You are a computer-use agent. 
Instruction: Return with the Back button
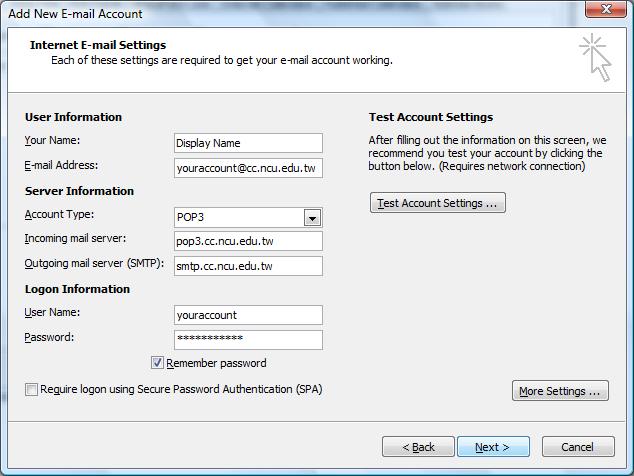(417, 447)
